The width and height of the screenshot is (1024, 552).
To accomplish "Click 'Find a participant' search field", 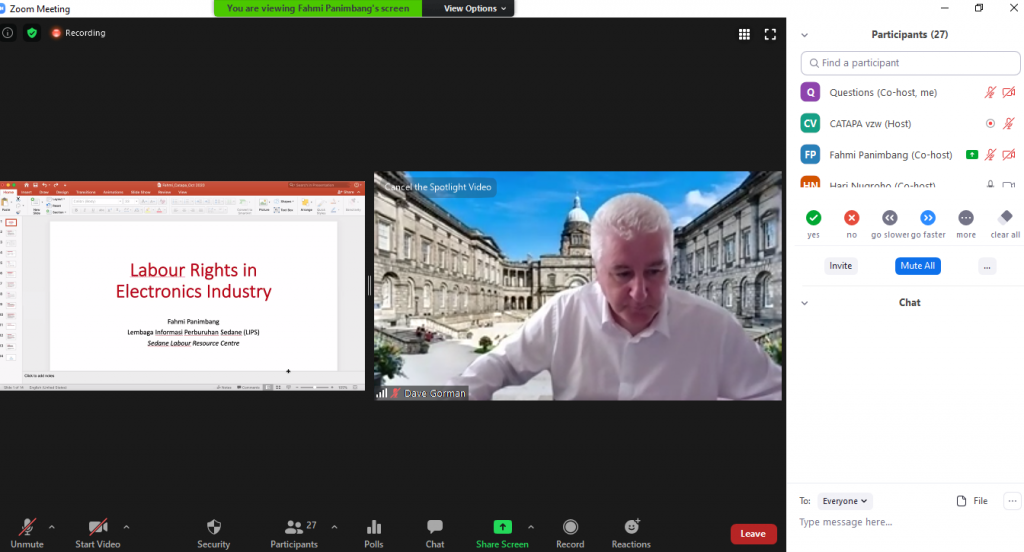I will [x=910, y=63].
